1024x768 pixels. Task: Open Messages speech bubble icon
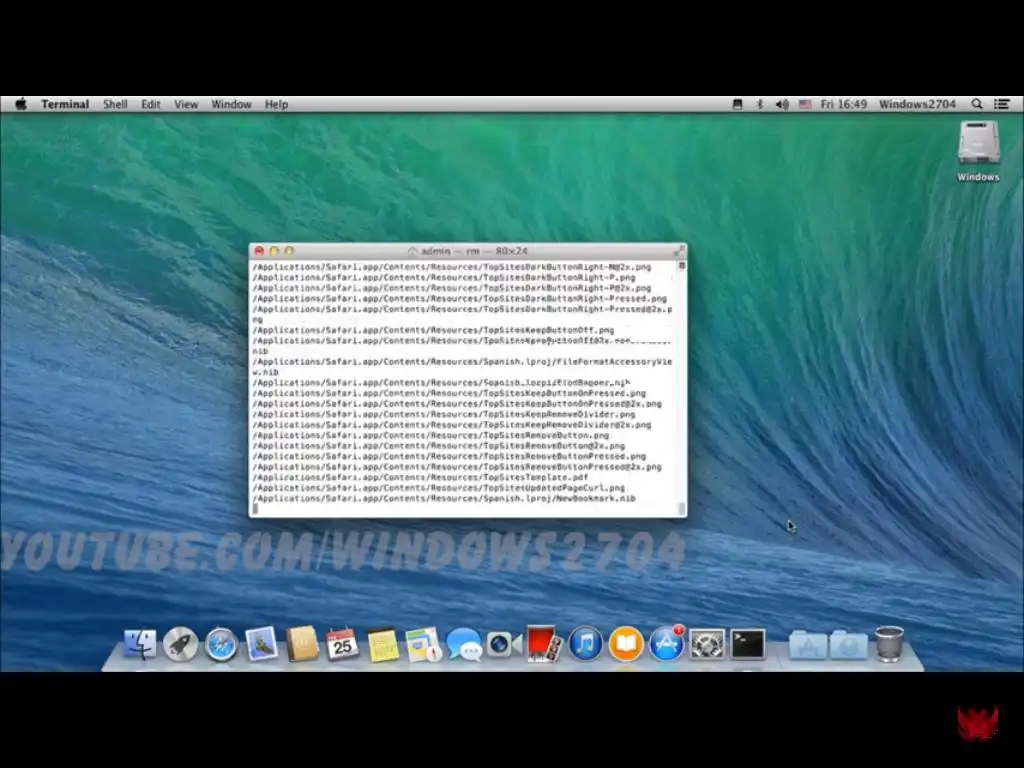(x=464, y=645)
